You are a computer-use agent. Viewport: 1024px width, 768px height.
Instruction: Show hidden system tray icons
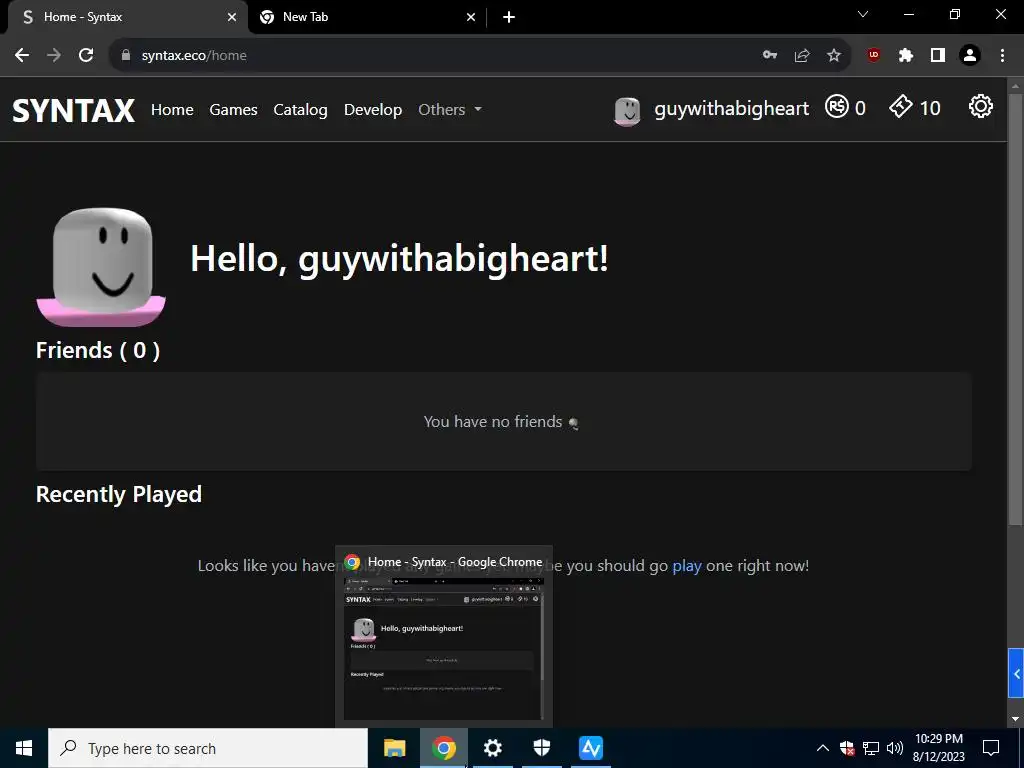(x=823, y=748)
